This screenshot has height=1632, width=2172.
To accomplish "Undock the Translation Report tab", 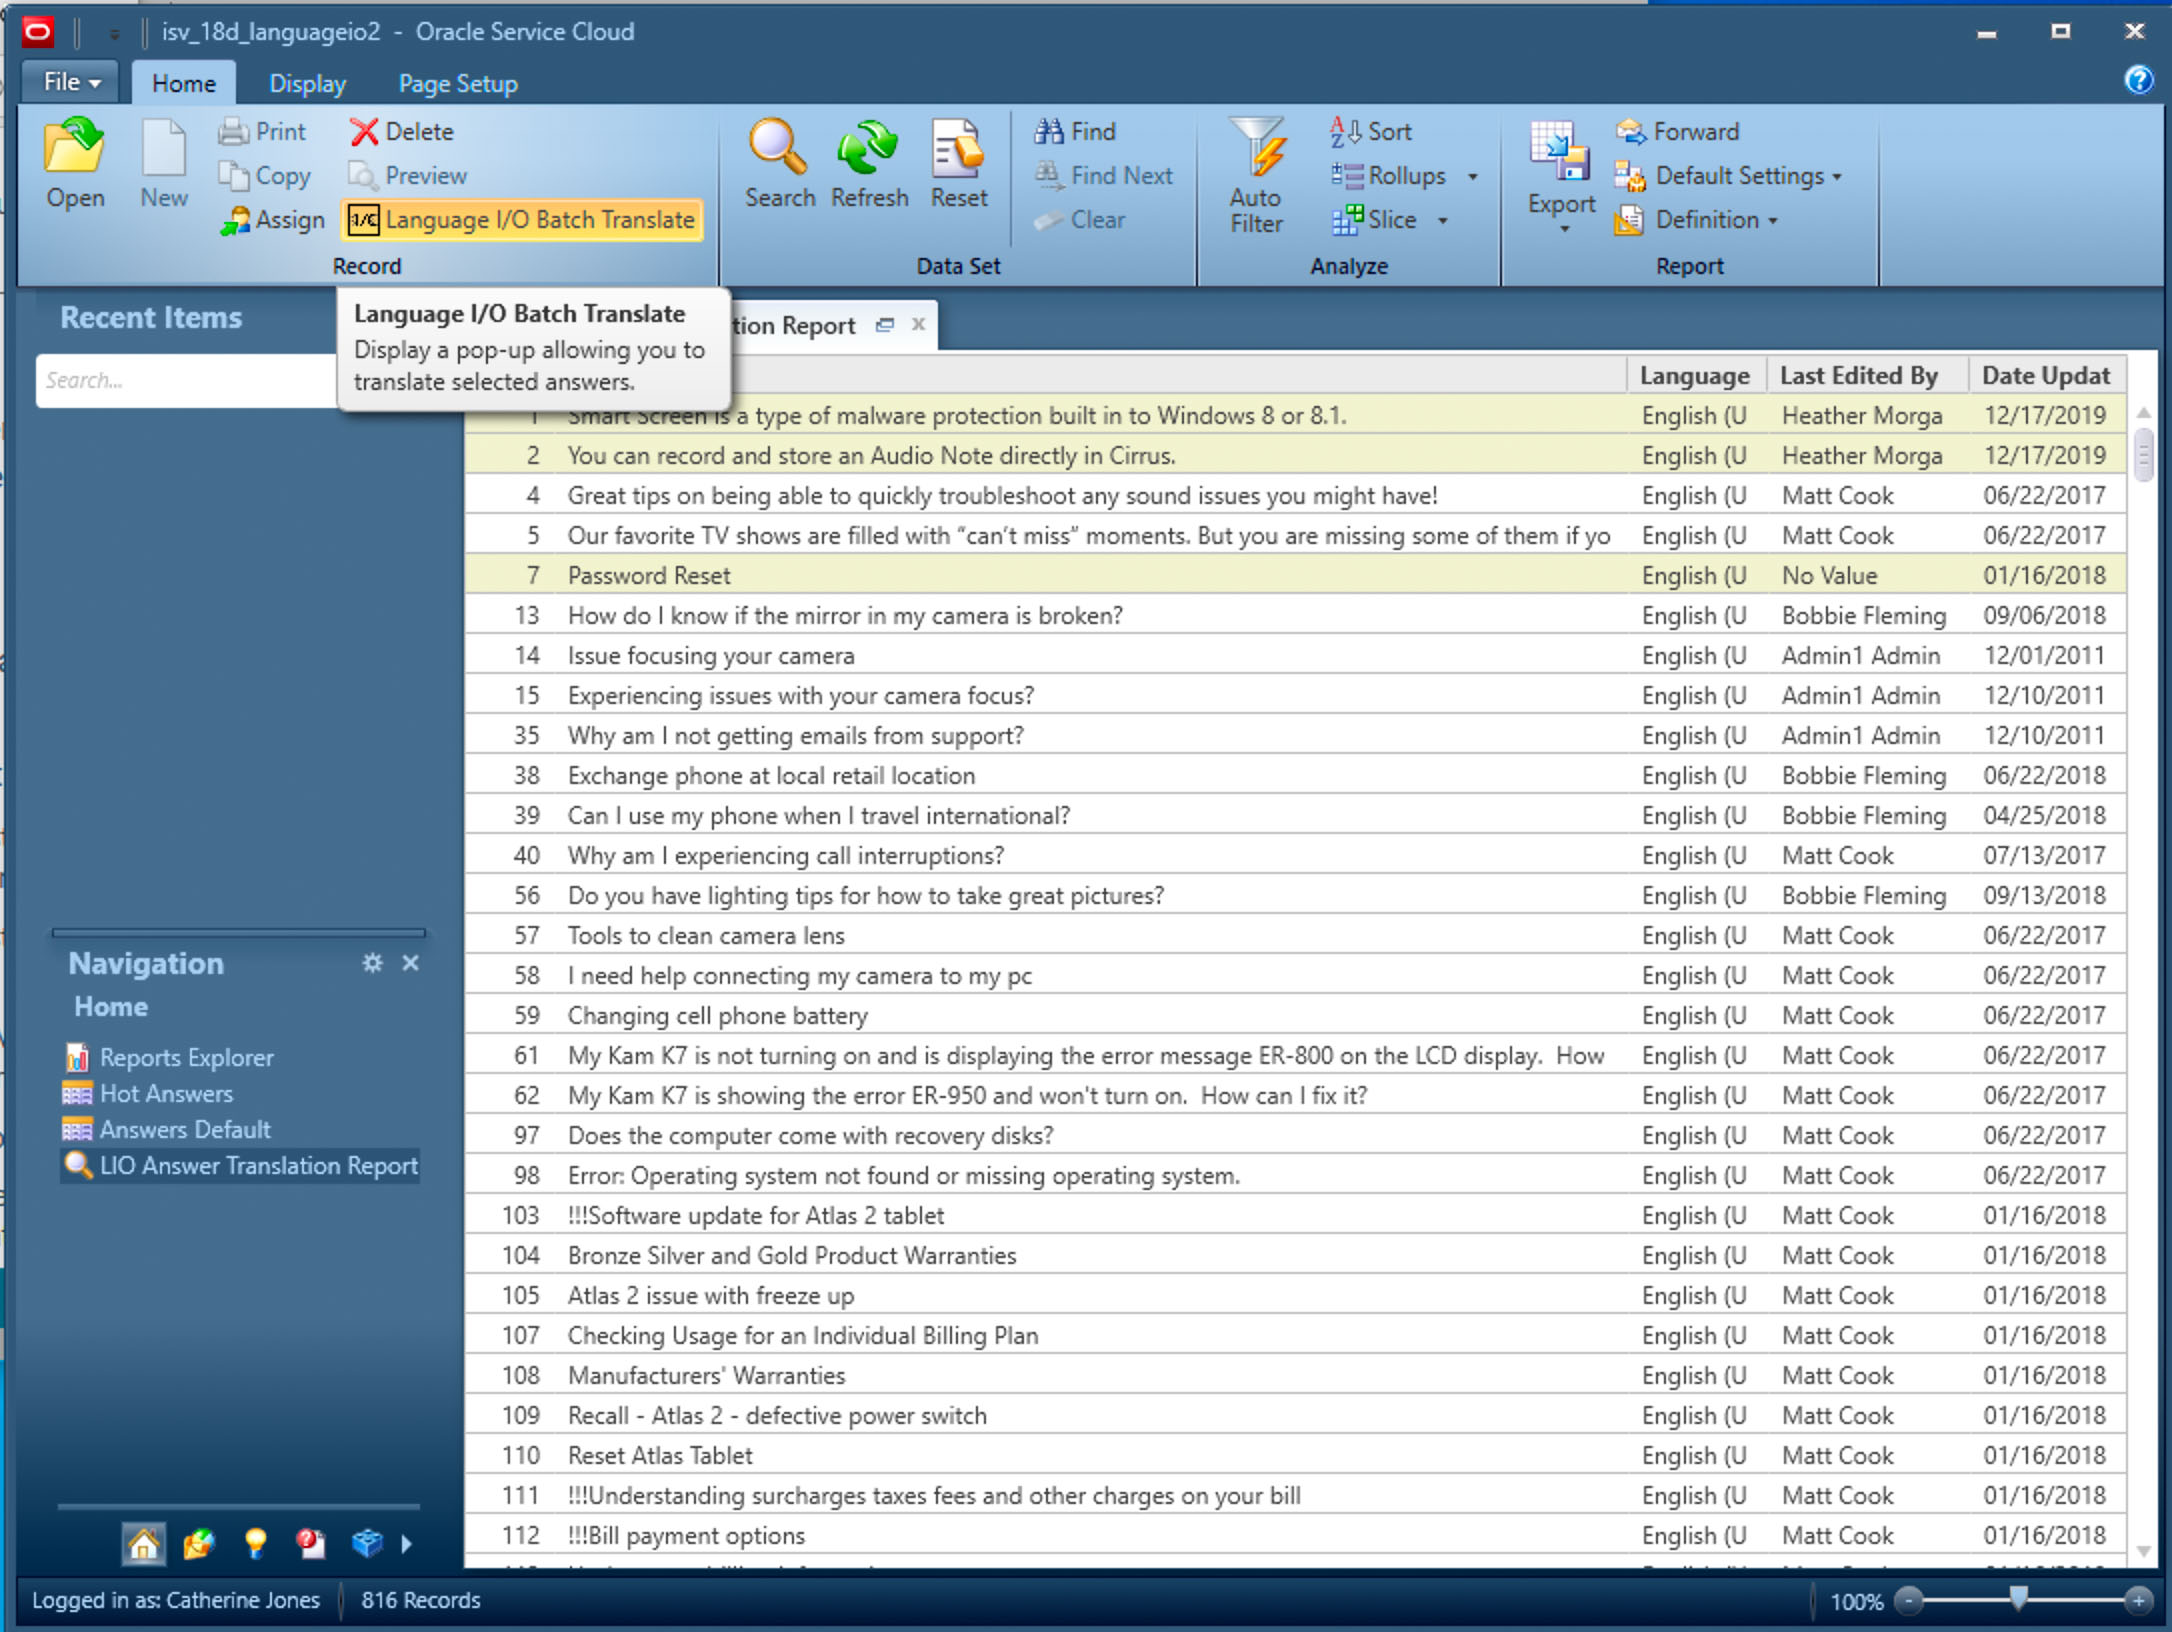I will (884, 325).
